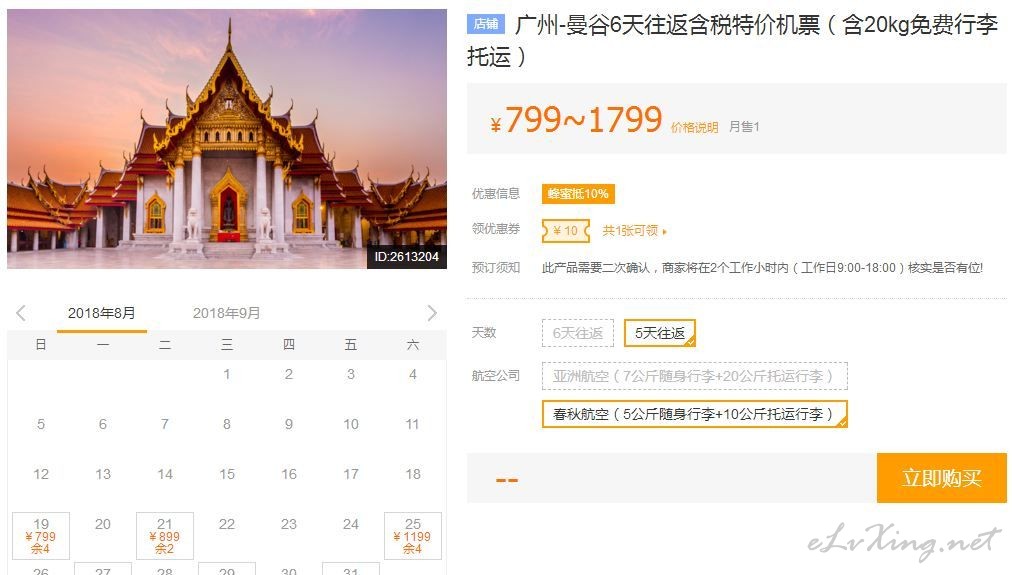
Task: Open the 价格说明 price explanation link
Action: [694, 127]
